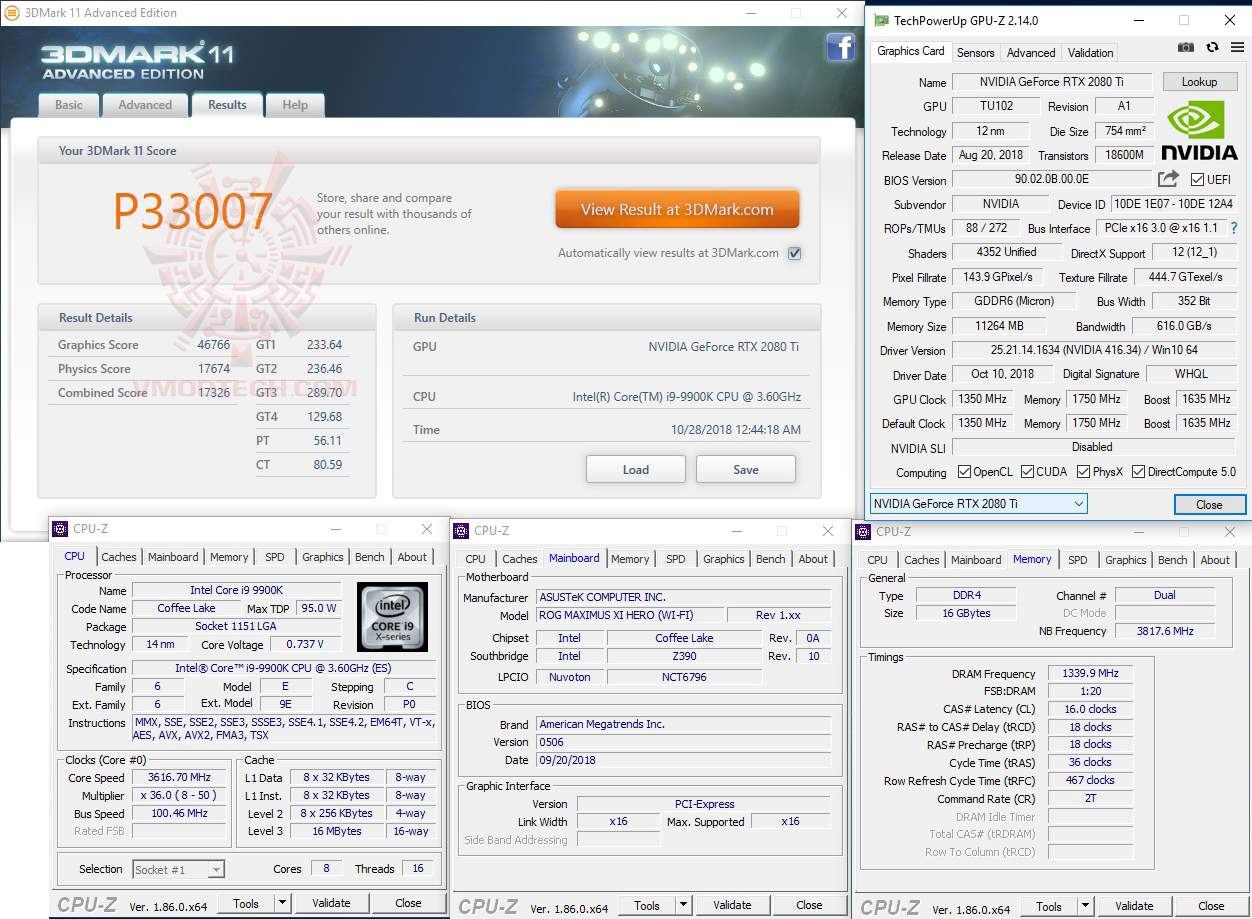Toggle the DirectCompute 5.0 checkbox
1252x919 pixels.
coord(1138,472)
